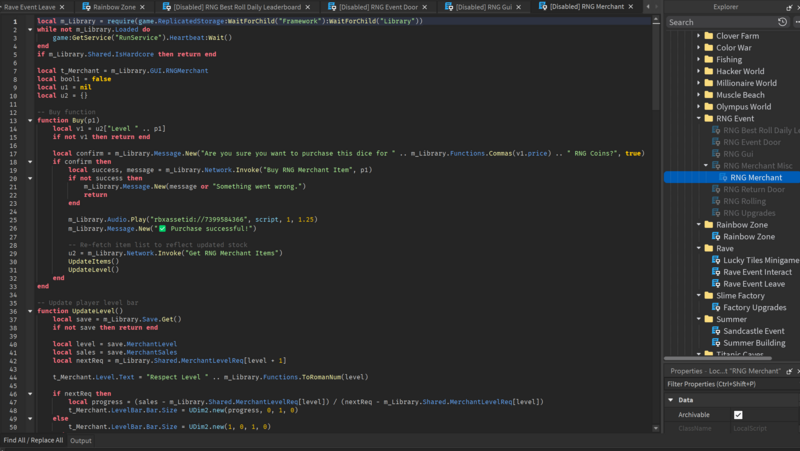Switch to the Rainbow Zone script tab
Screen dimensions: 800x451
point(113,7)
